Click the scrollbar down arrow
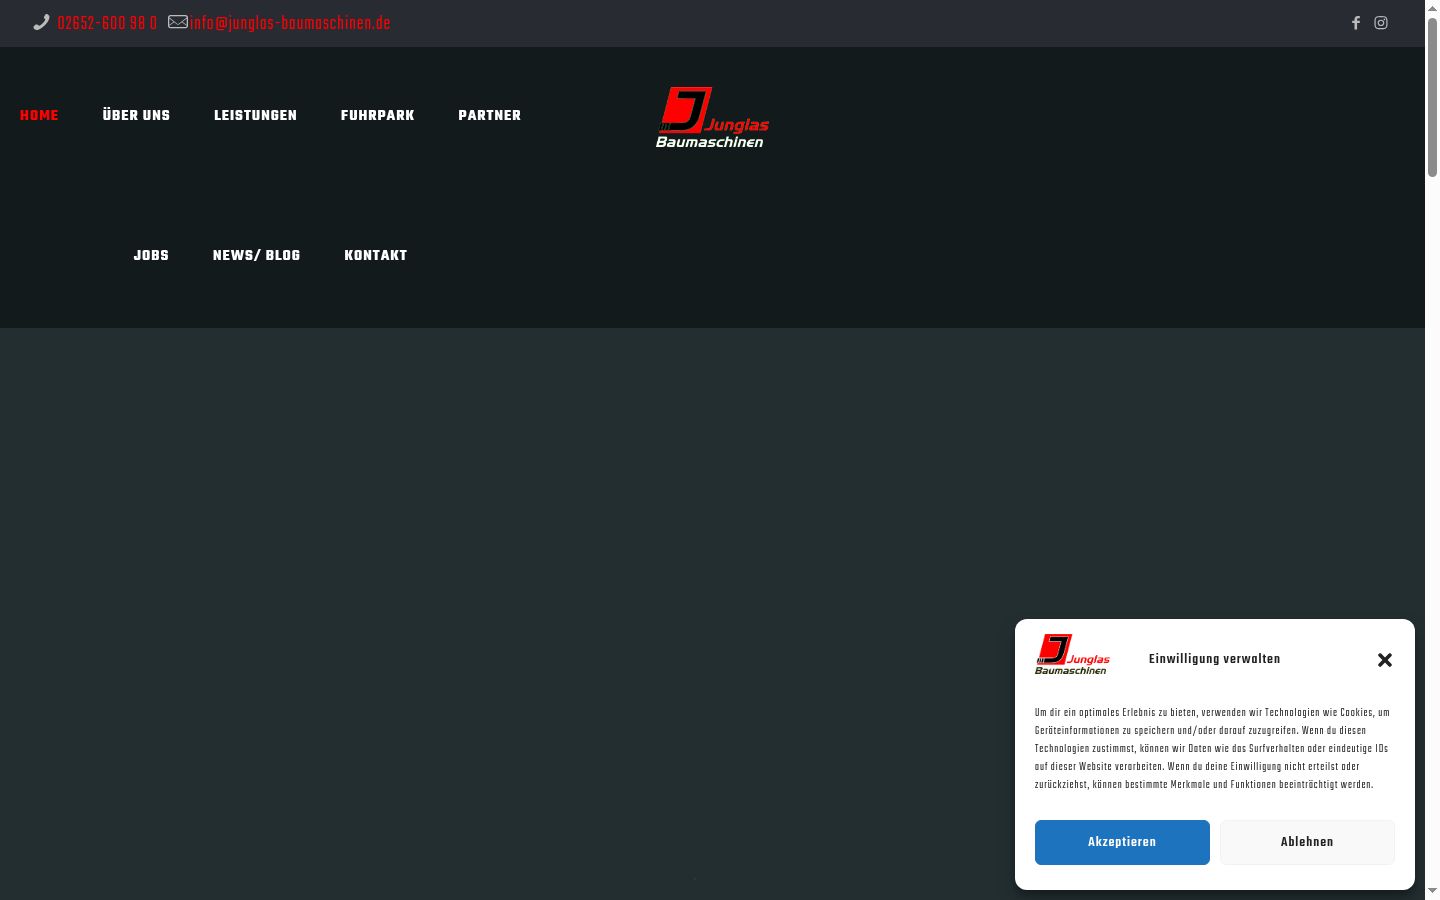The height and width of the screenshot is (900, 1440). pyautogui.click(x=1432, y=891)
